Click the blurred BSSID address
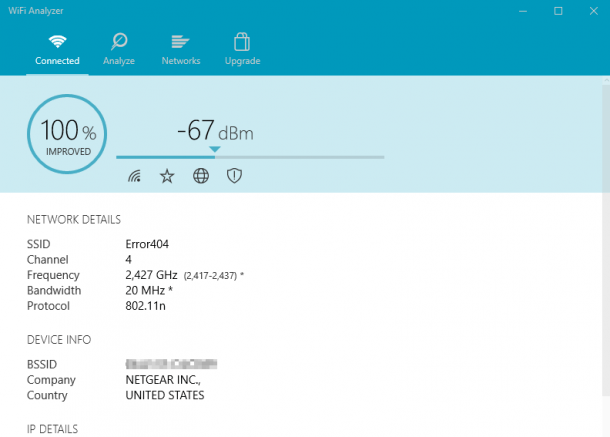 (x=172, y=364)
